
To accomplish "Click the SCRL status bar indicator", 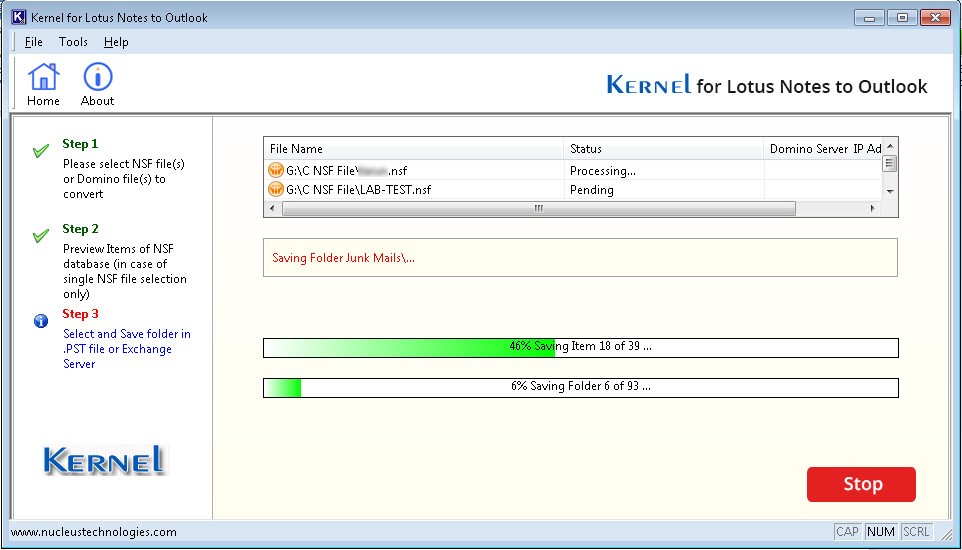I will [x=916, y=532].
